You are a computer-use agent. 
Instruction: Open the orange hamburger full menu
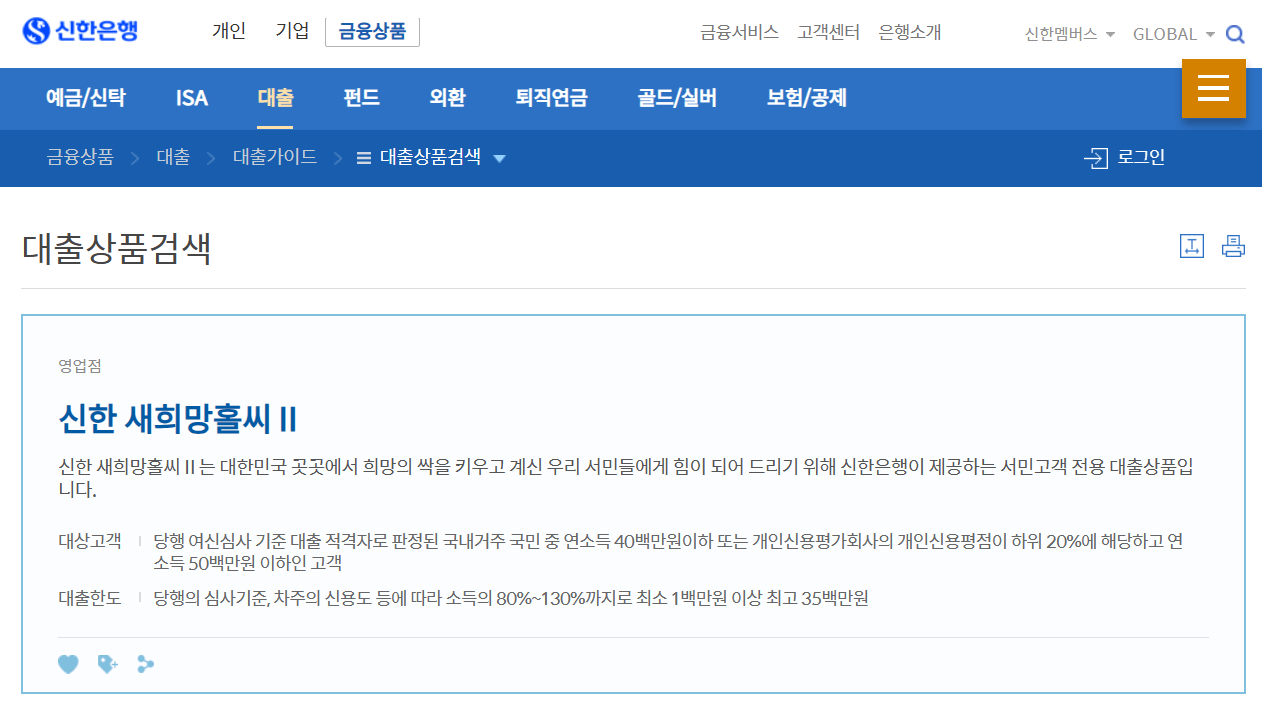(x=1213, y=88)
